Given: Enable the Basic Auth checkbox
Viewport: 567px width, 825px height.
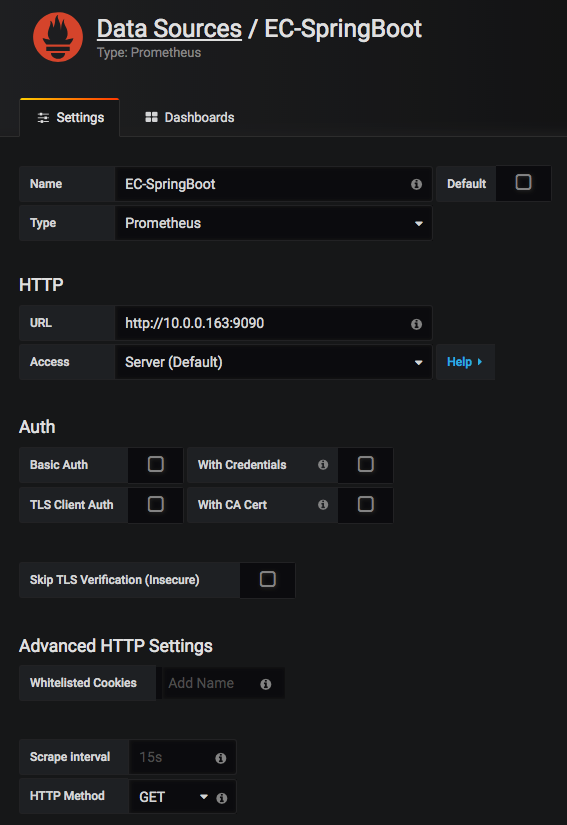Looking at the screenshot, I should (156, 464).
